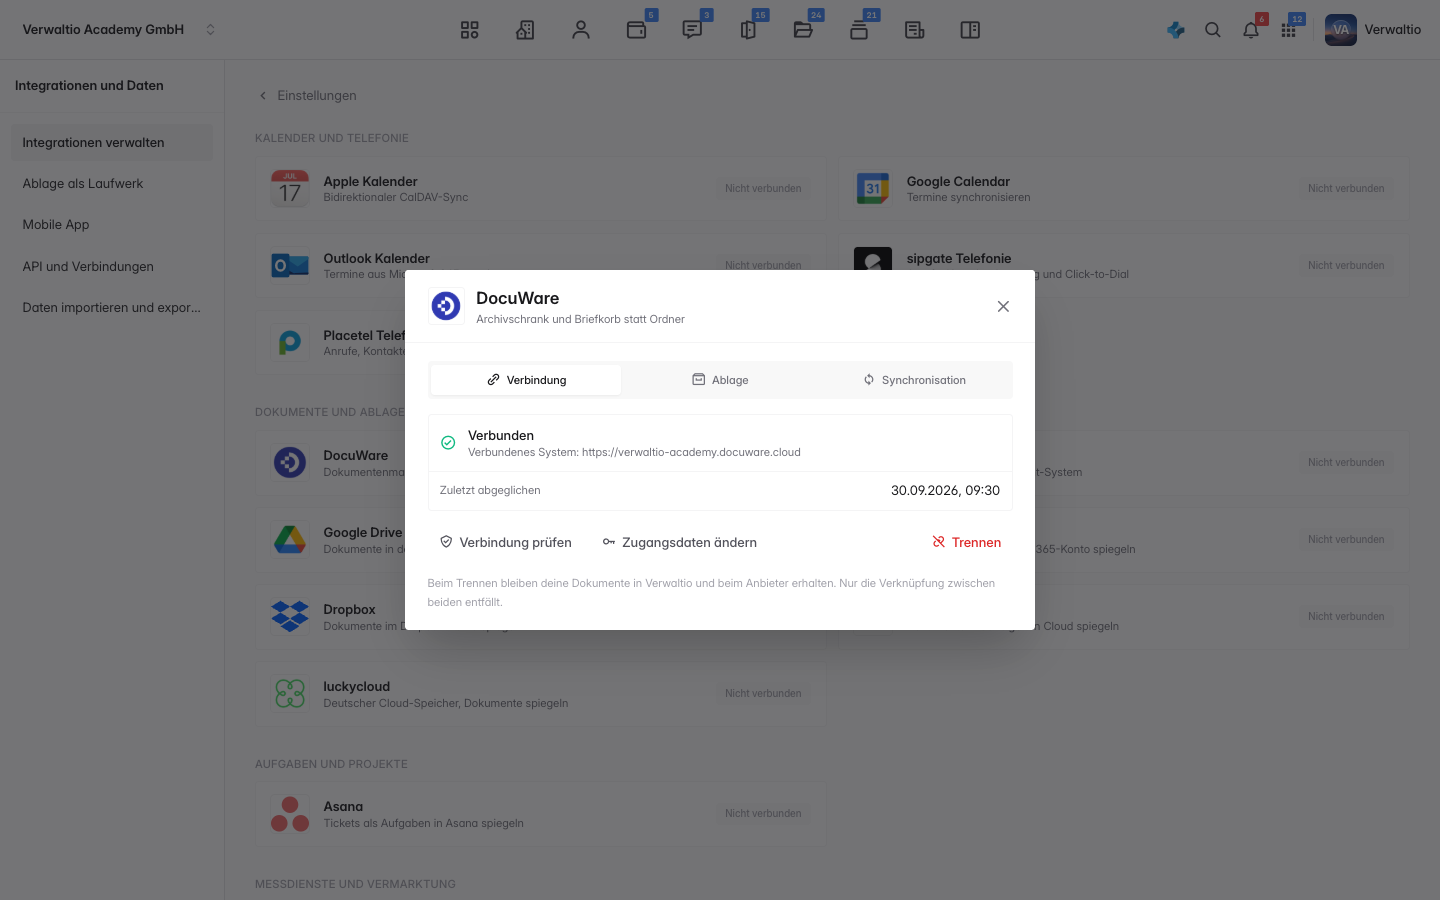The image size is (1440, 900).
Task: Open the folder icon with badge 24
Action: [803, 30]
